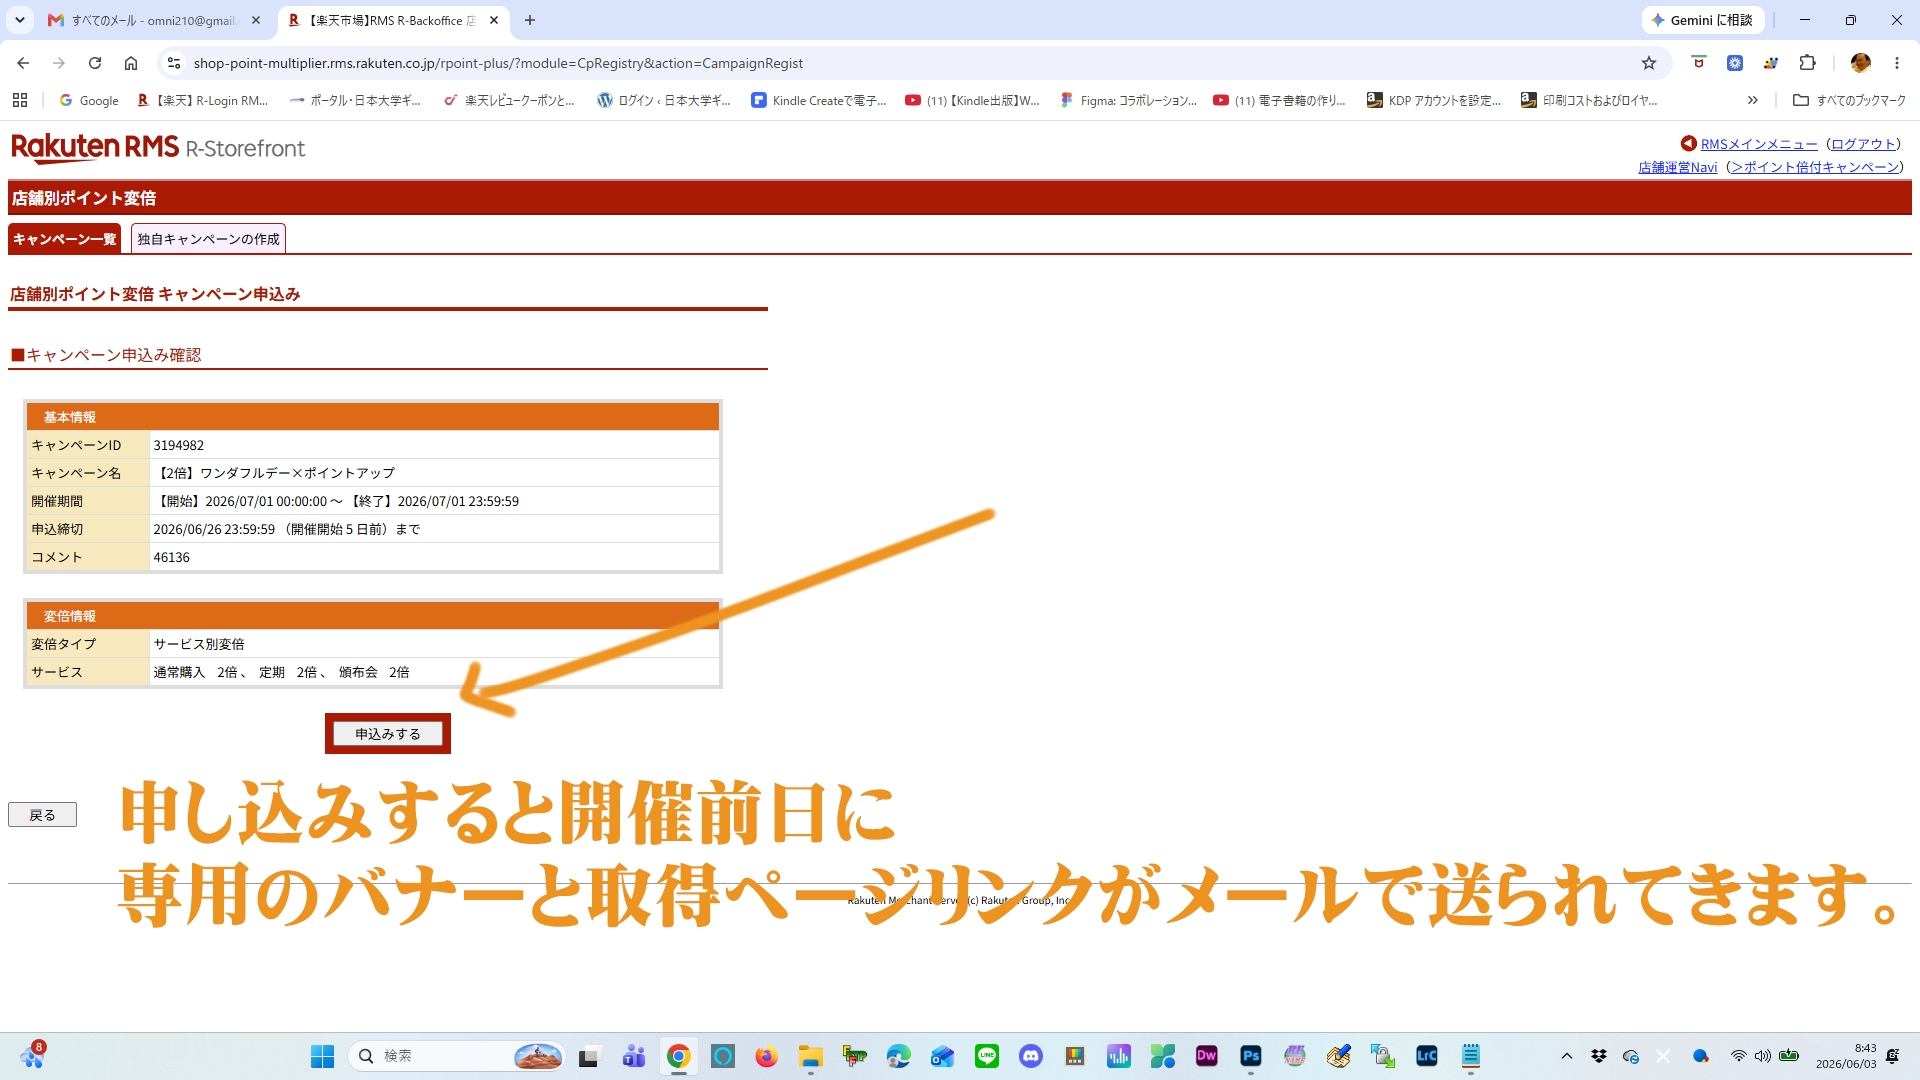
Task: Open the Google bookmark
Action: click(x=89, y=100)
